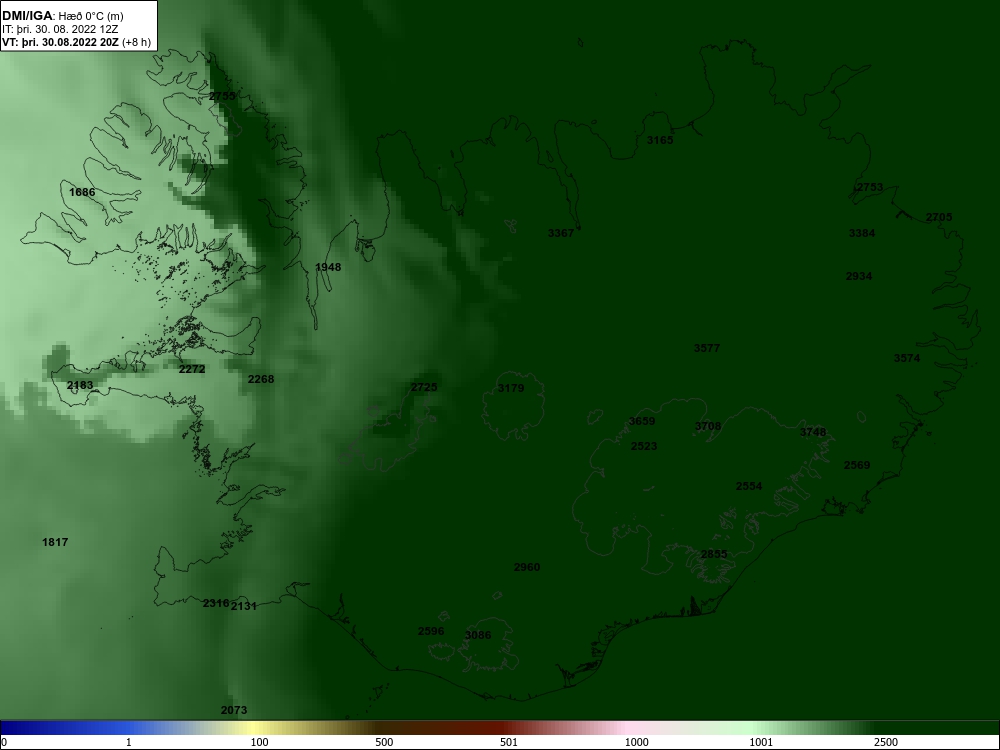Click the 2960 height value
This screenshot has width=1000, height=750.
[x=527, y=568]
